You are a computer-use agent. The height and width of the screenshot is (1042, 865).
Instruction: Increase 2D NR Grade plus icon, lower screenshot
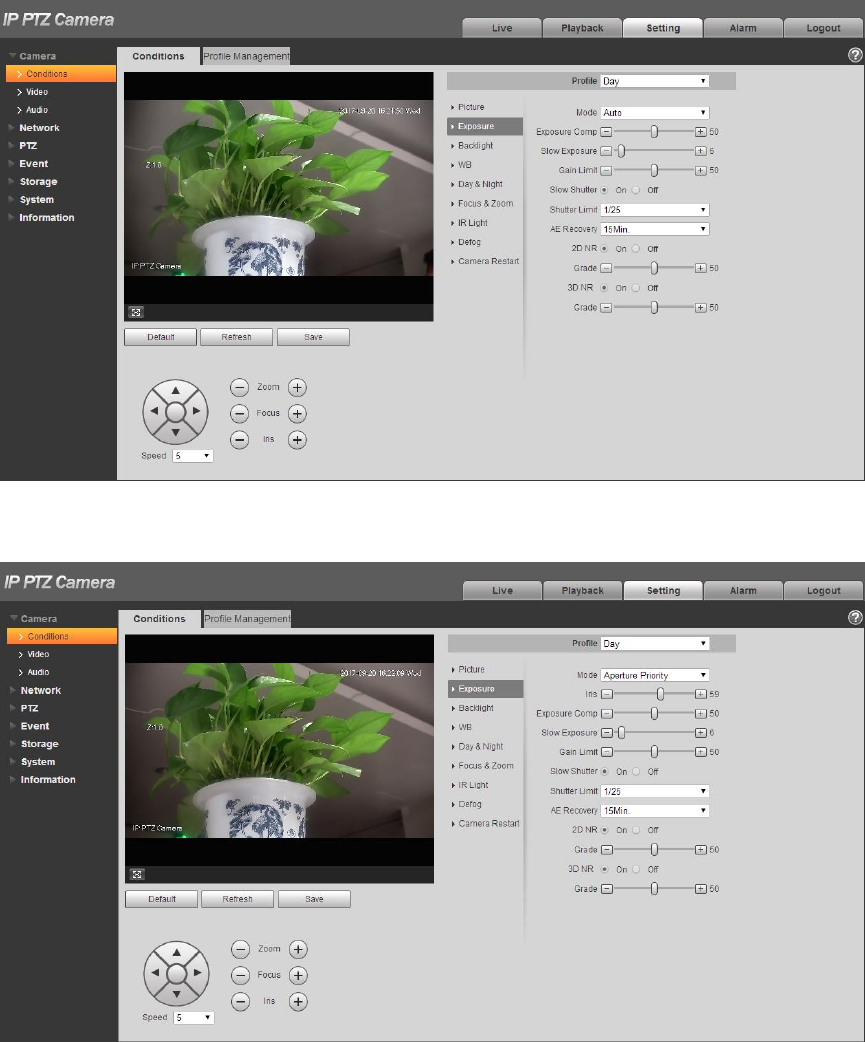700,850
